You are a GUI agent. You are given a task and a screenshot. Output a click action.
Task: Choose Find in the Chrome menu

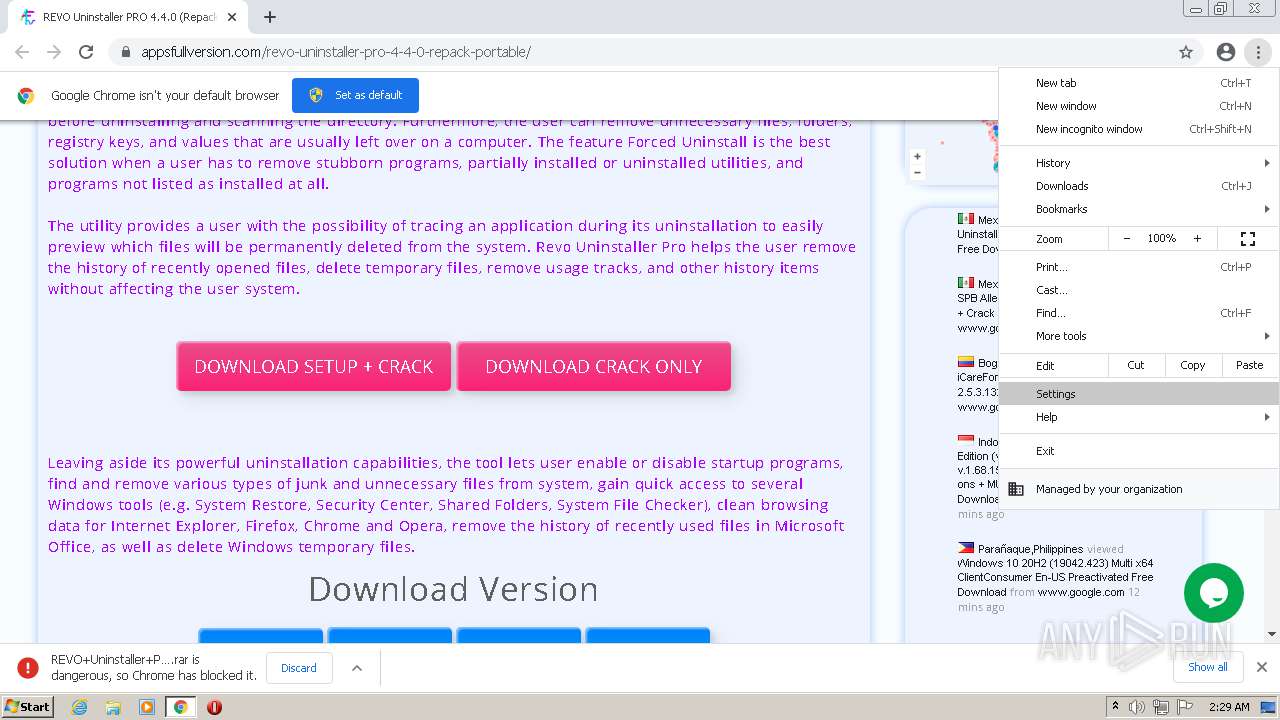pos(1139,313)
